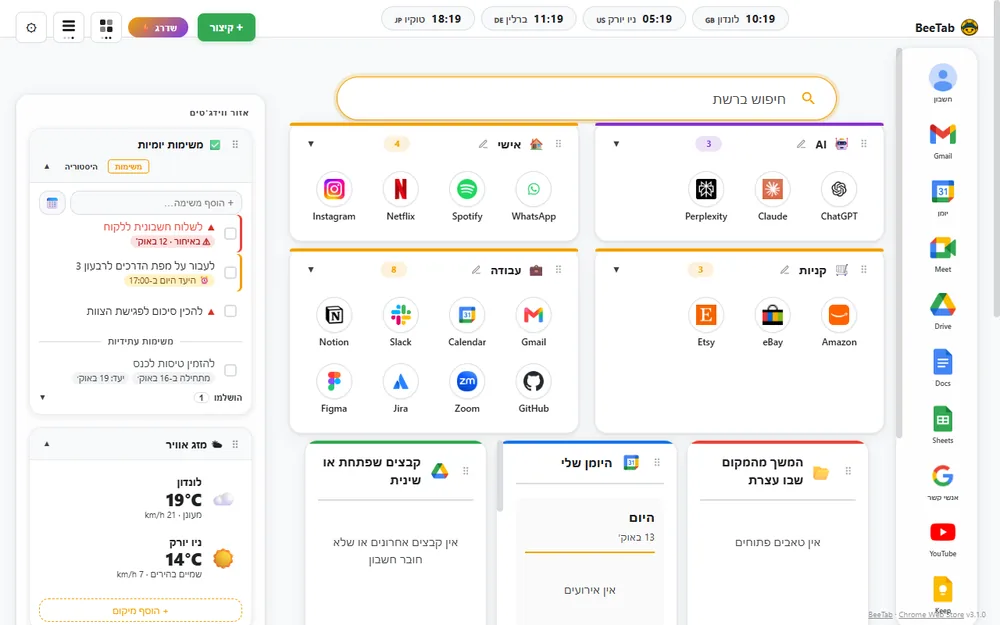Open Google Drive in the sidebar

click(943, 311)
